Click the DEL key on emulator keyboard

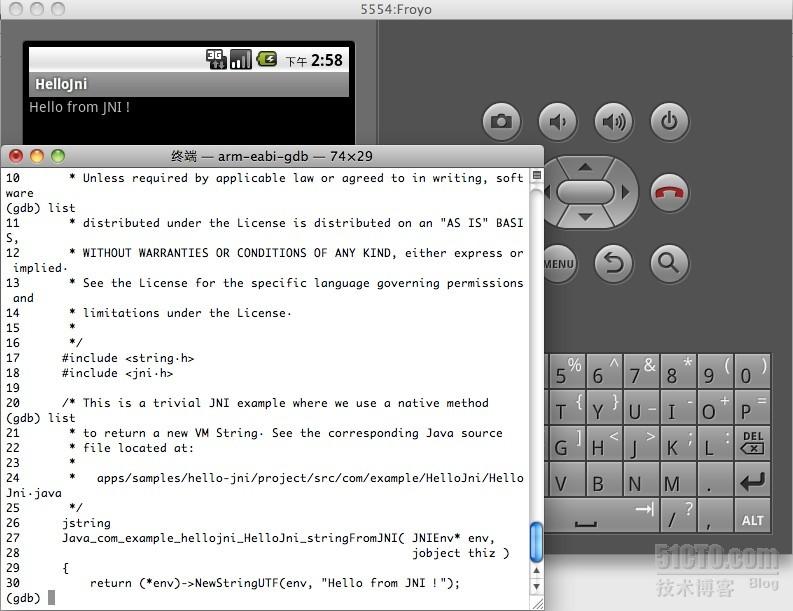(752, 444)
